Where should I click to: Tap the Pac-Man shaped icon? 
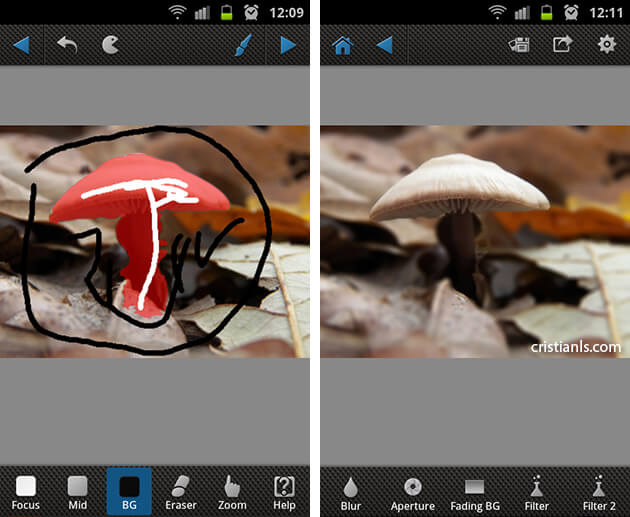point(111,45)
